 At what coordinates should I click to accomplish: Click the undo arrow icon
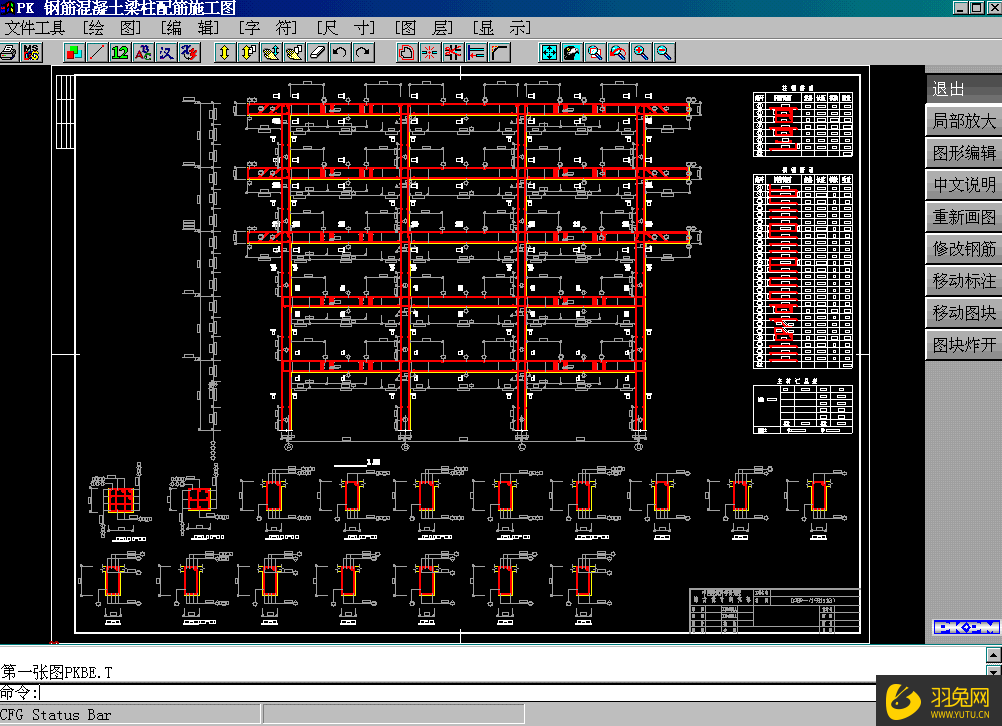click(x=340, y=52)
